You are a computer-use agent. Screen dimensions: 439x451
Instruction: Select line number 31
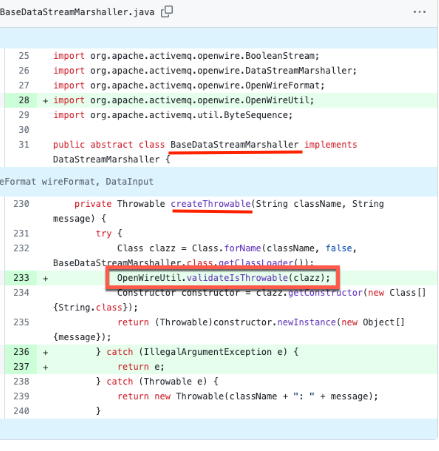click(24, 145)
